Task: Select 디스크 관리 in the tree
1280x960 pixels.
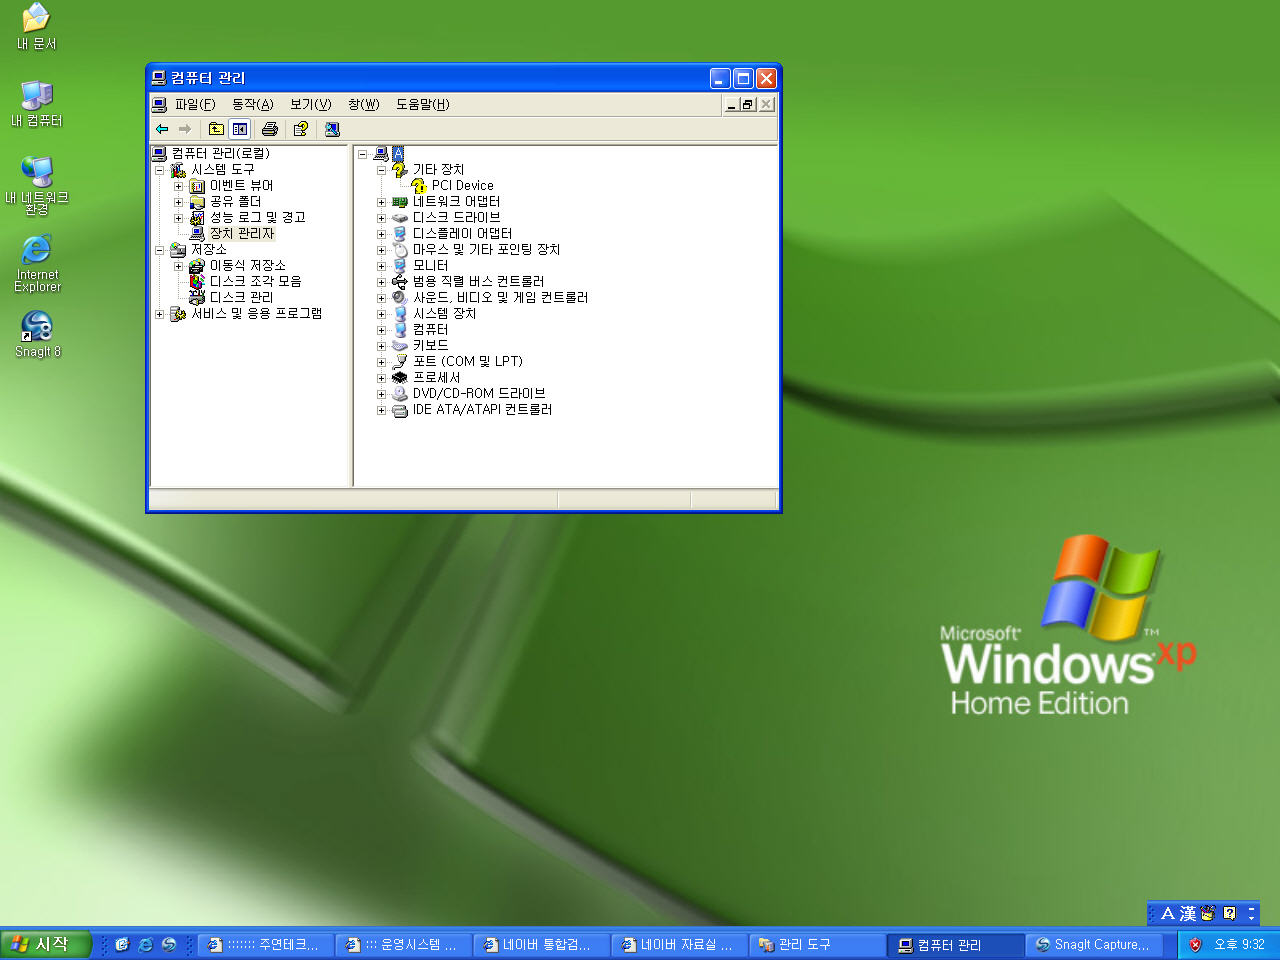Action: [241, 297]
